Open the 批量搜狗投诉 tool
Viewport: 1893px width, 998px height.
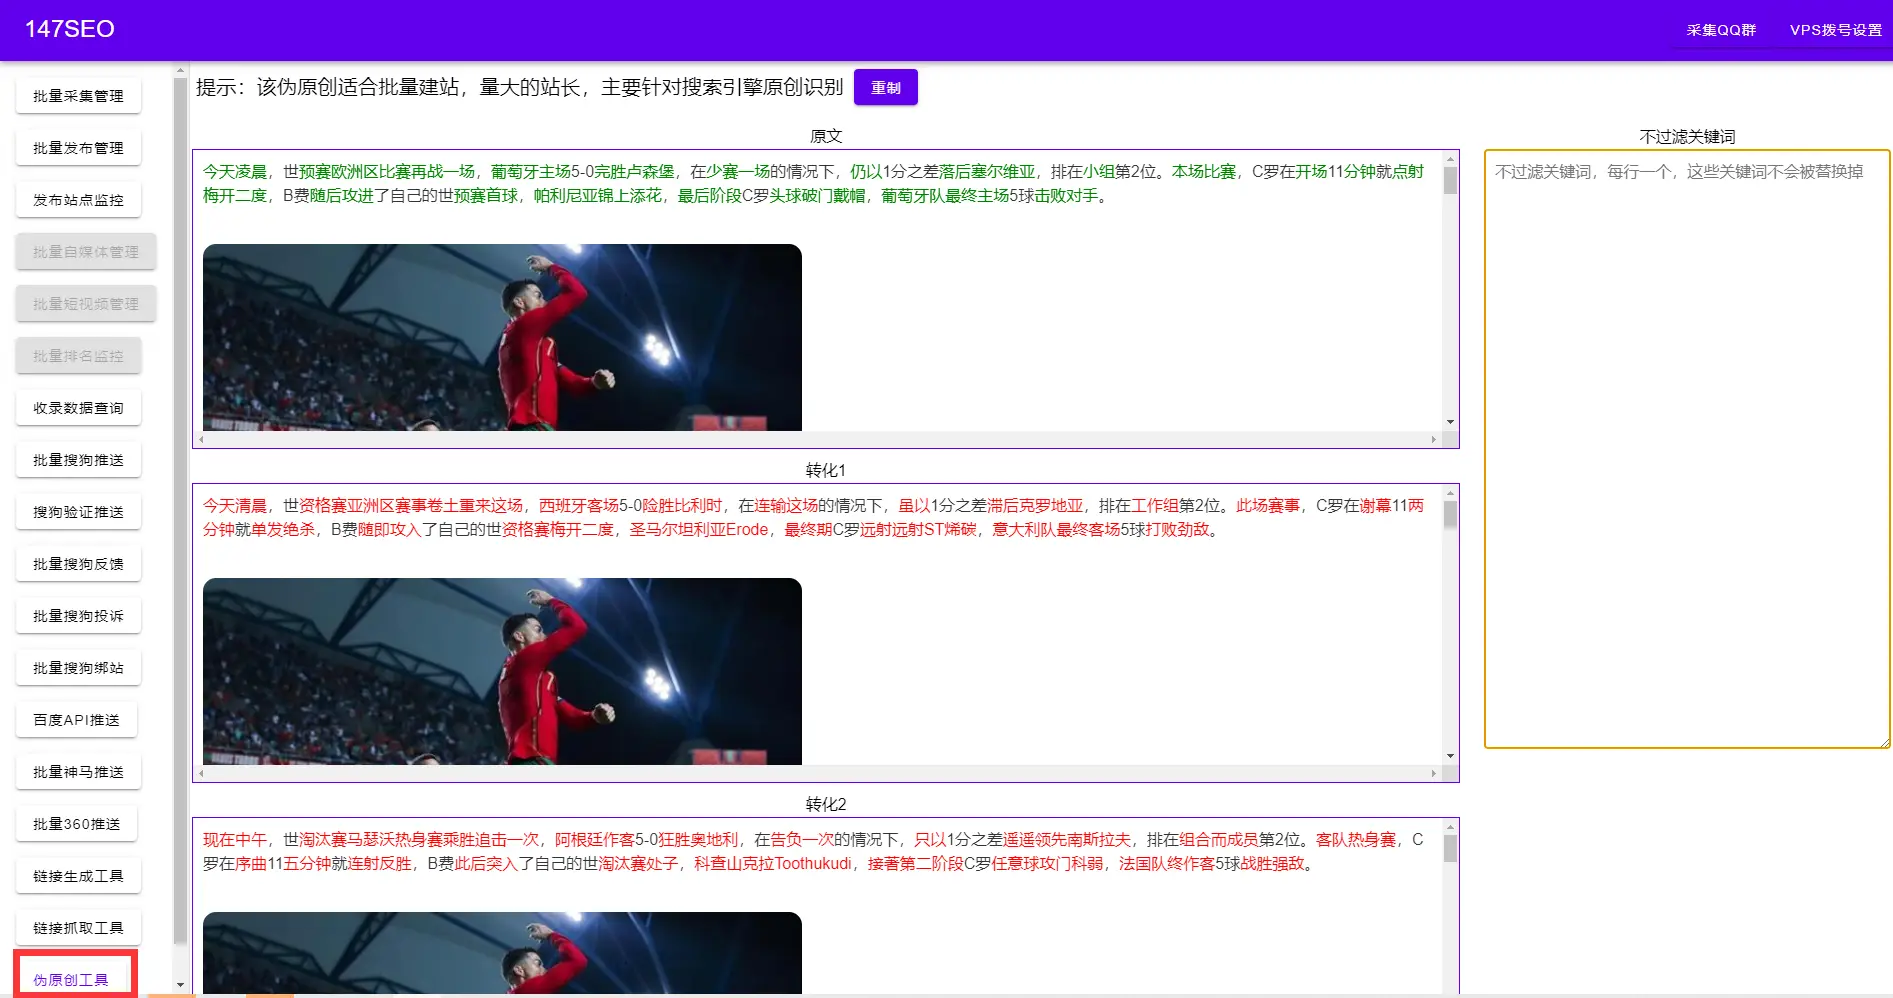pyautogui.click(x=78, y=615)
